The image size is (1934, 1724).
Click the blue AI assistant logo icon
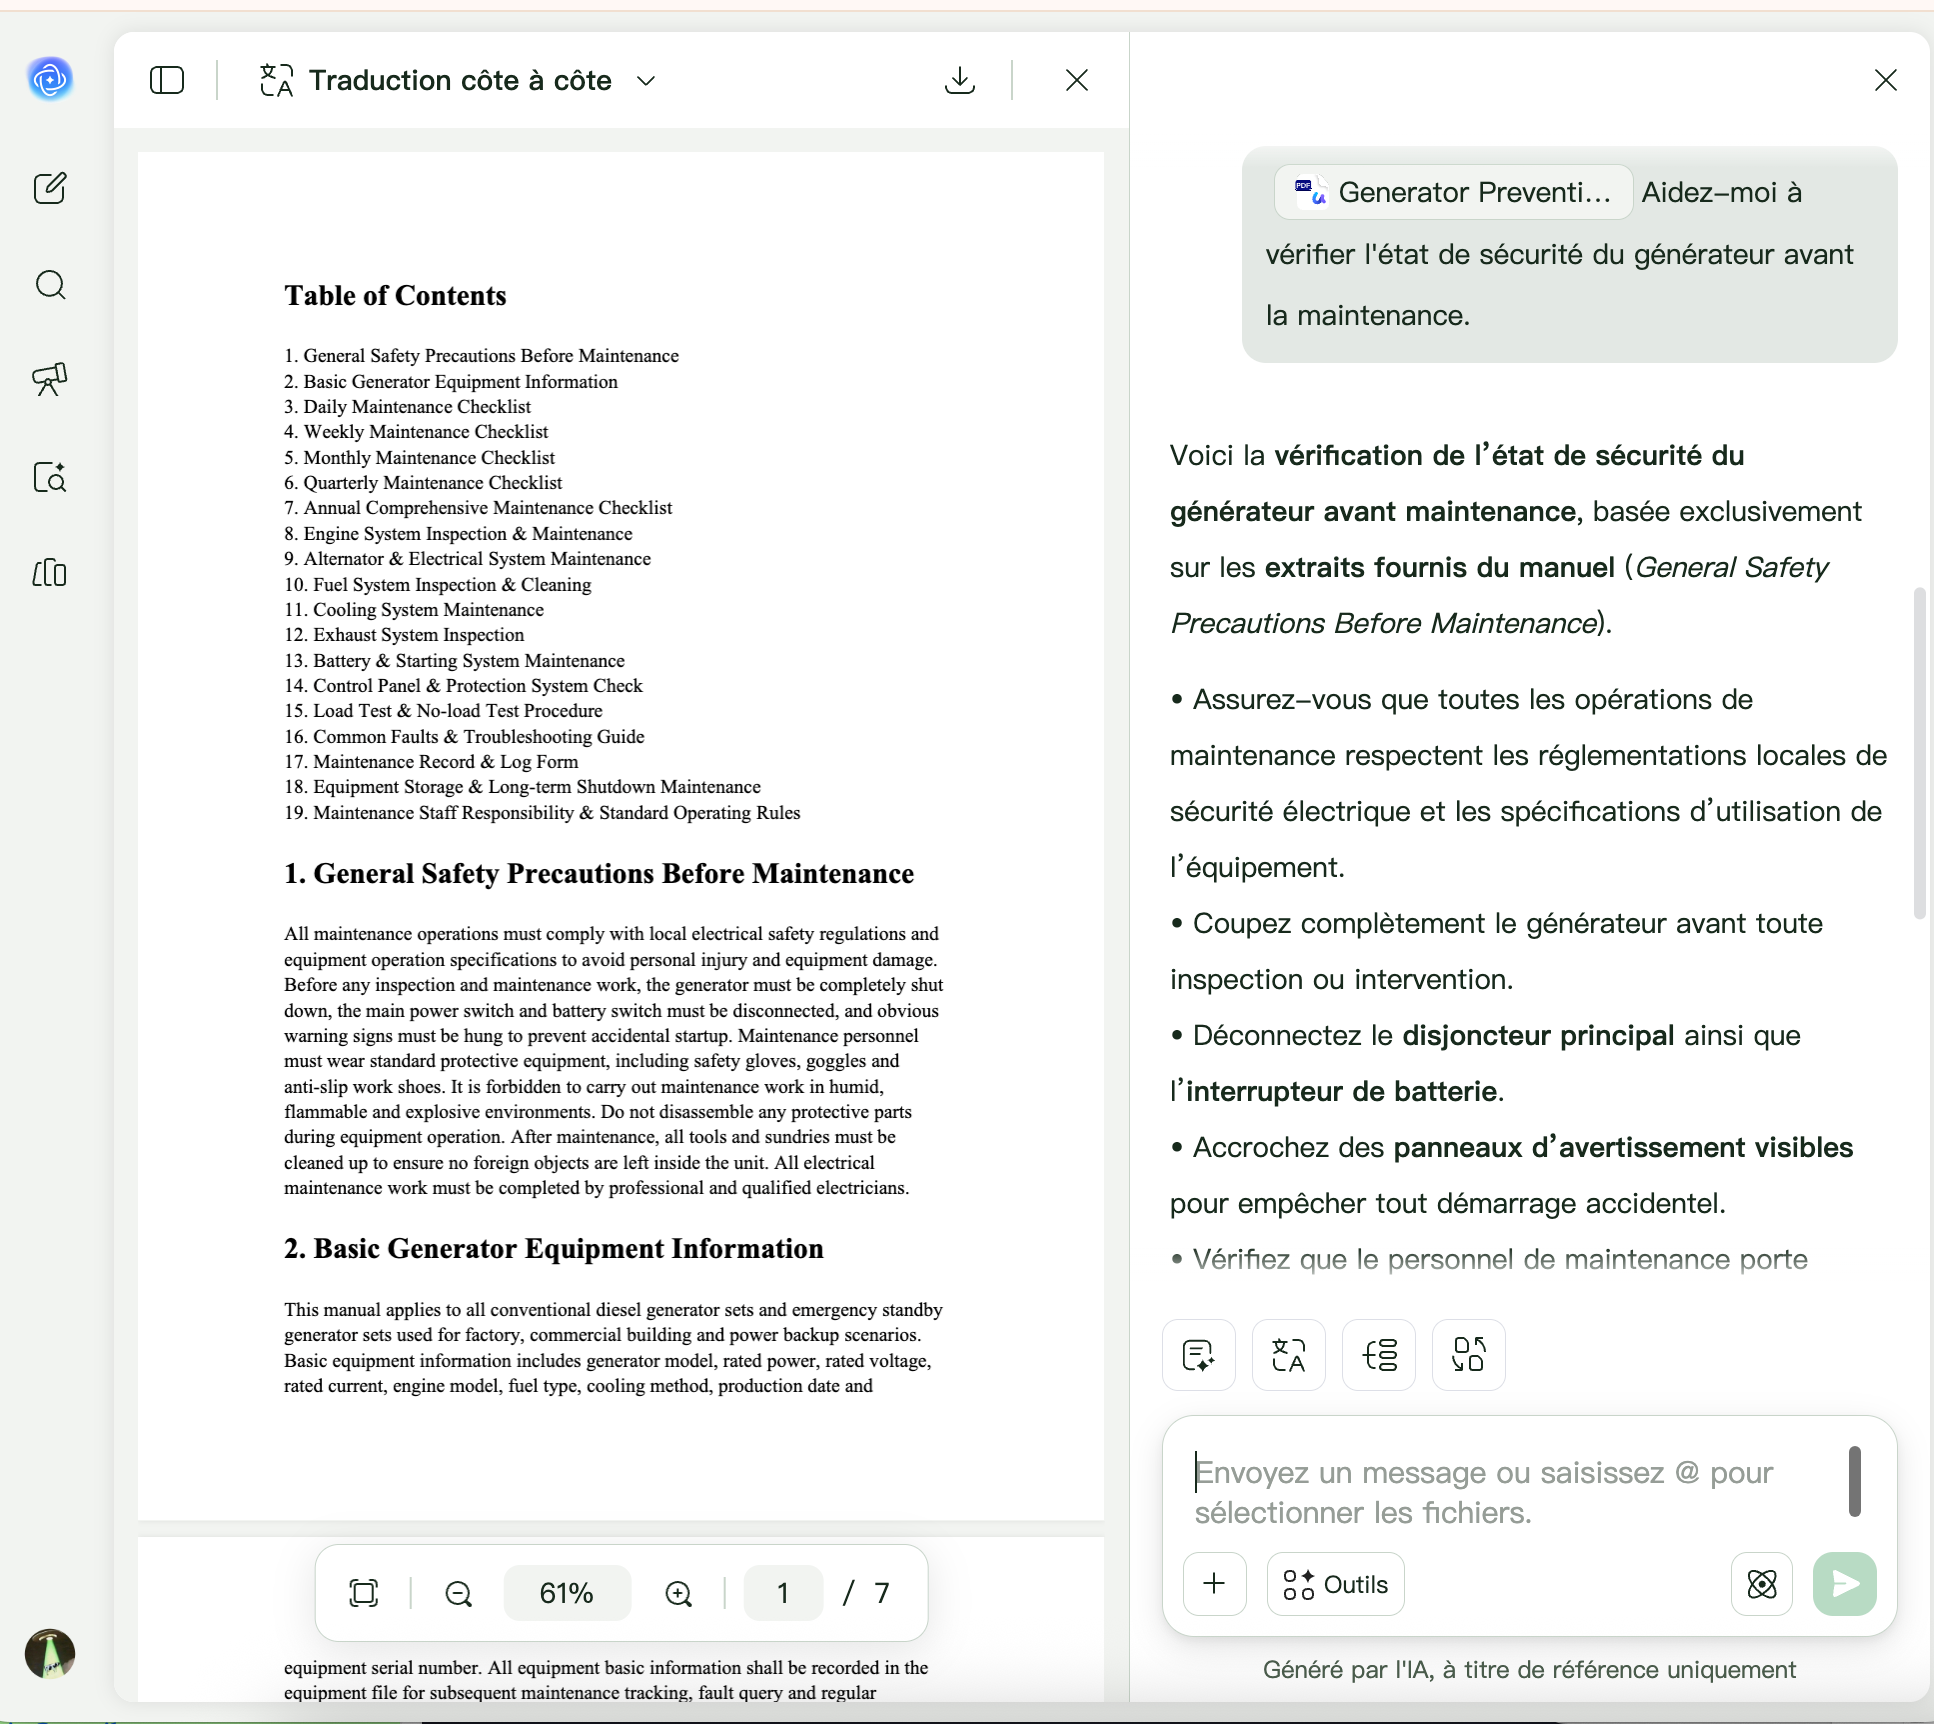pos(50,80)
